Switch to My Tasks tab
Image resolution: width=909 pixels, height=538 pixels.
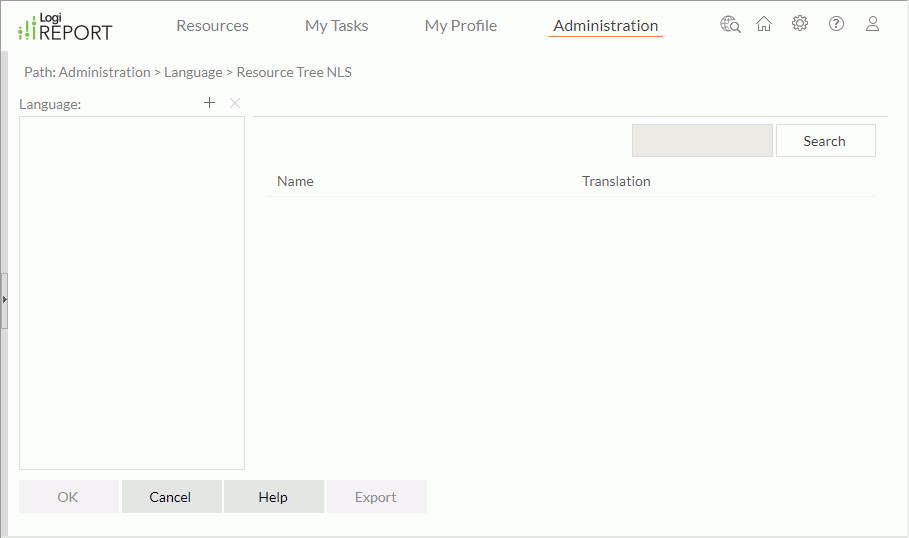point(336,26)
